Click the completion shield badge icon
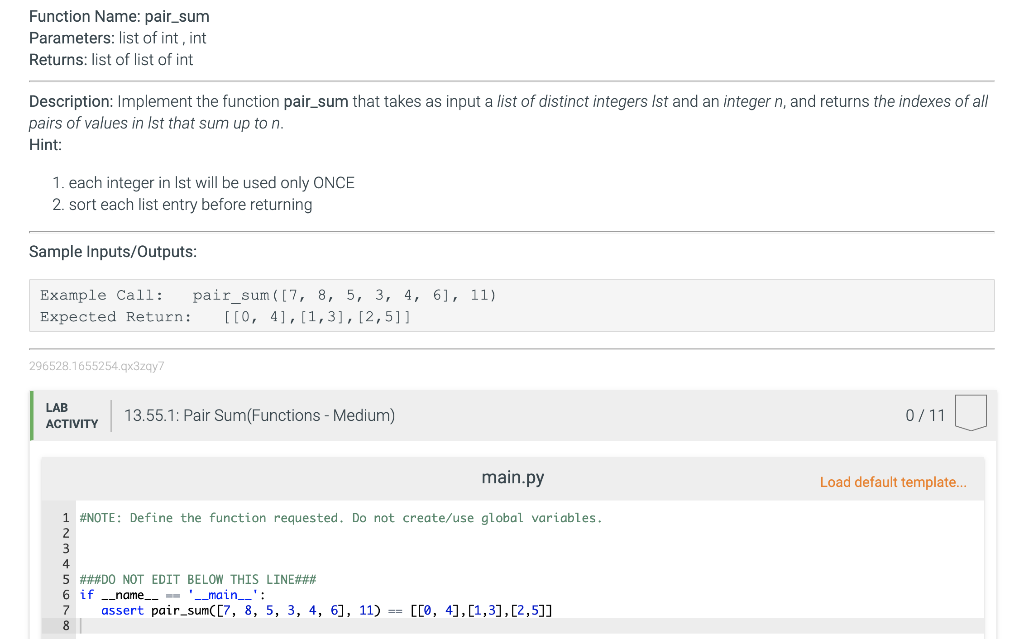 click(969, 413)
